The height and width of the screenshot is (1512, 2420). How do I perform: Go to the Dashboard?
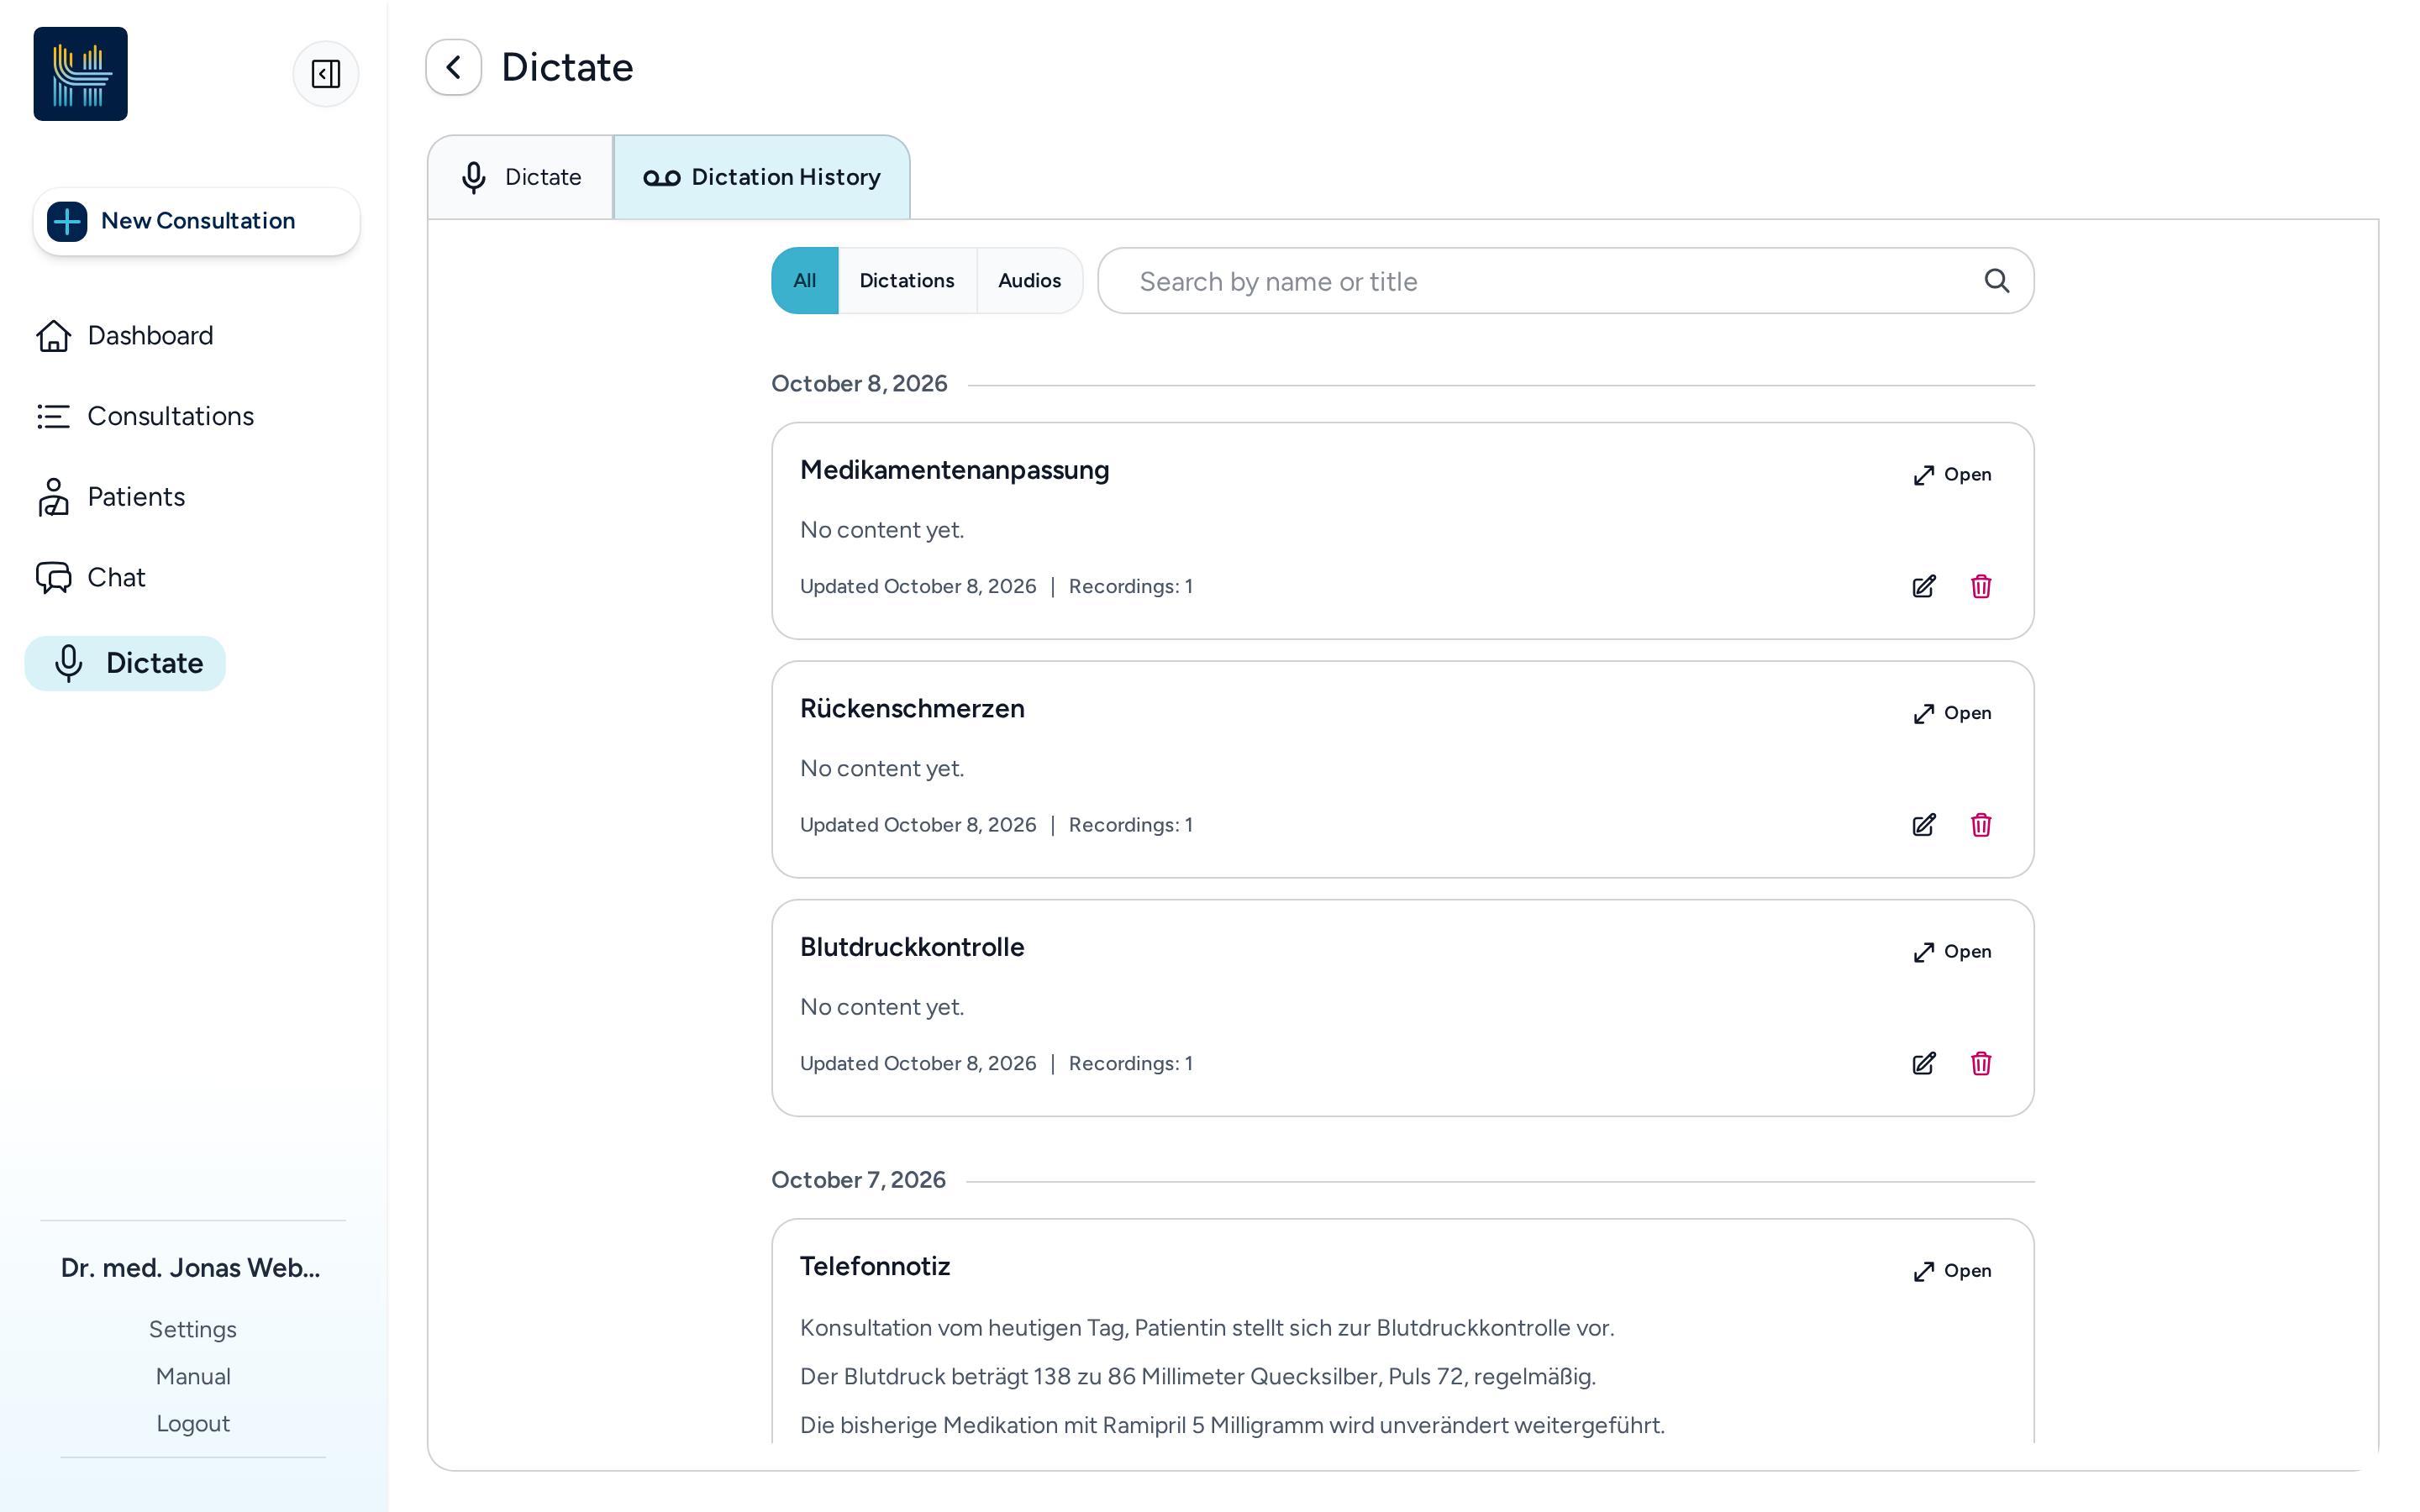click(x=125, y=336)
